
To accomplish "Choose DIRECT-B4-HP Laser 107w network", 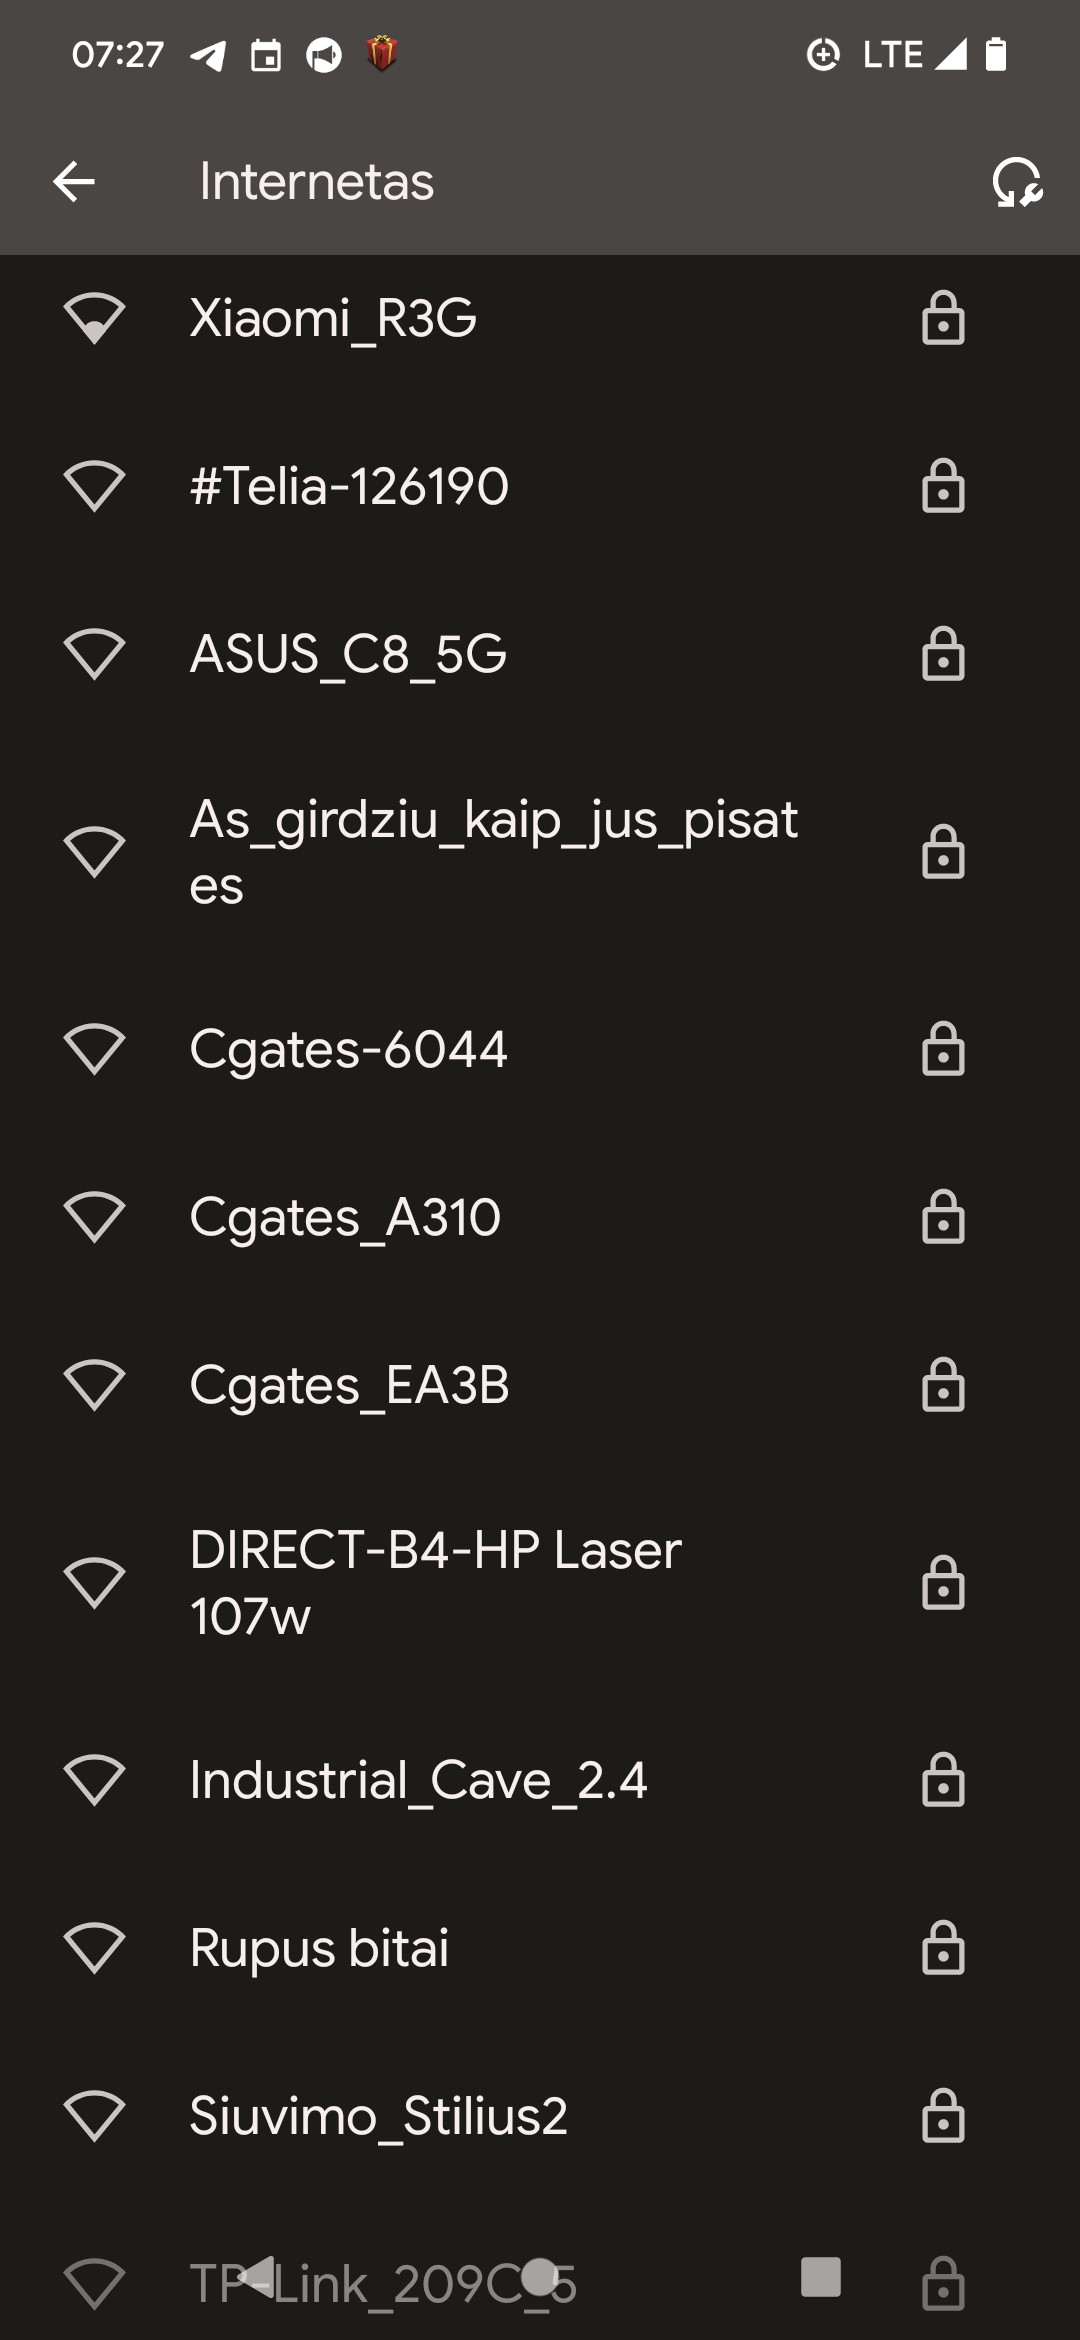I will tap(436, 1583).
